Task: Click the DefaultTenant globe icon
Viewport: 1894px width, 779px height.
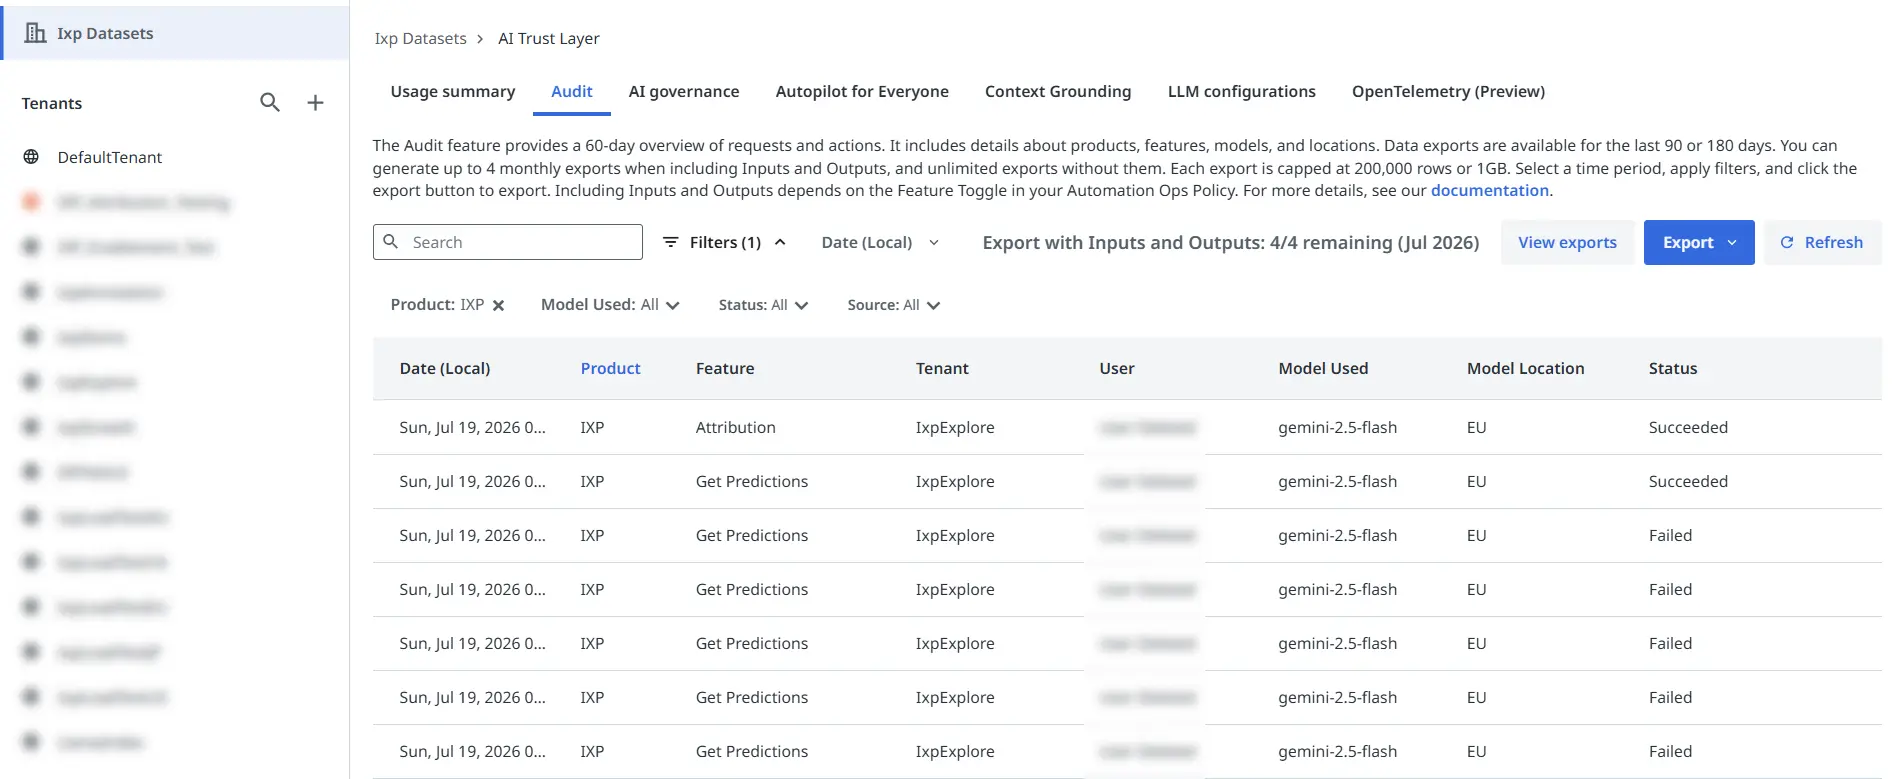Action: (x=31, y=157)
